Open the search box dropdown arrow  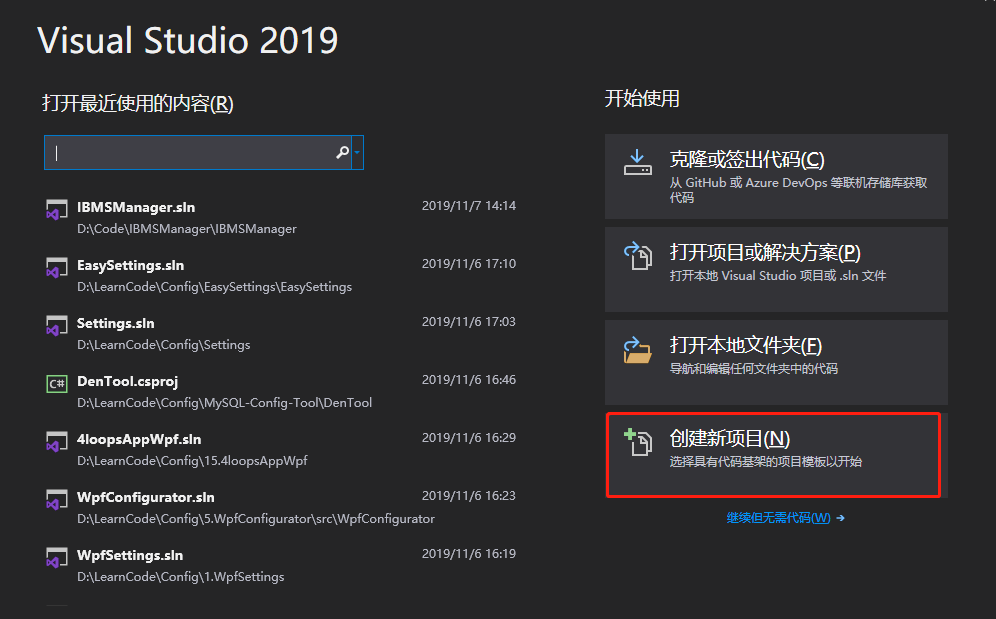point(357,153)
